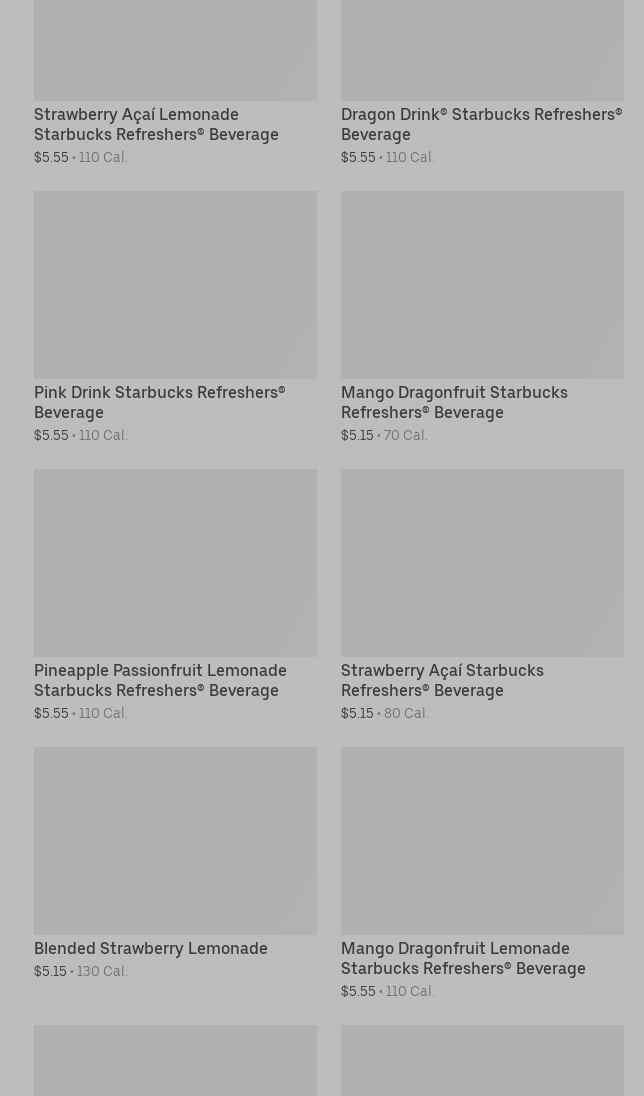This screenshot has width=644, height=1096.
Task: Open the Mango Dragonfruit Refreshers product image
Action: pos(482,285)
